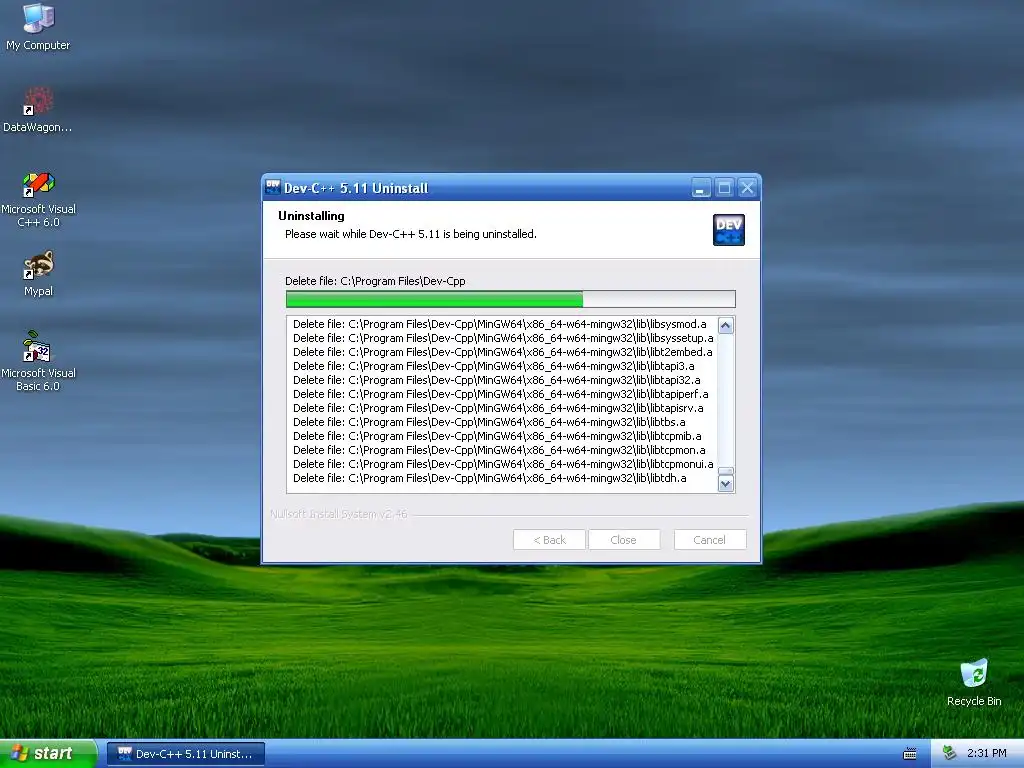Image resolution: width=1024 pixels, height=768 pixels.
Task: Click the Dev-C++ 5.11 Uninstall taskbar button
Action: coord(185,754)
